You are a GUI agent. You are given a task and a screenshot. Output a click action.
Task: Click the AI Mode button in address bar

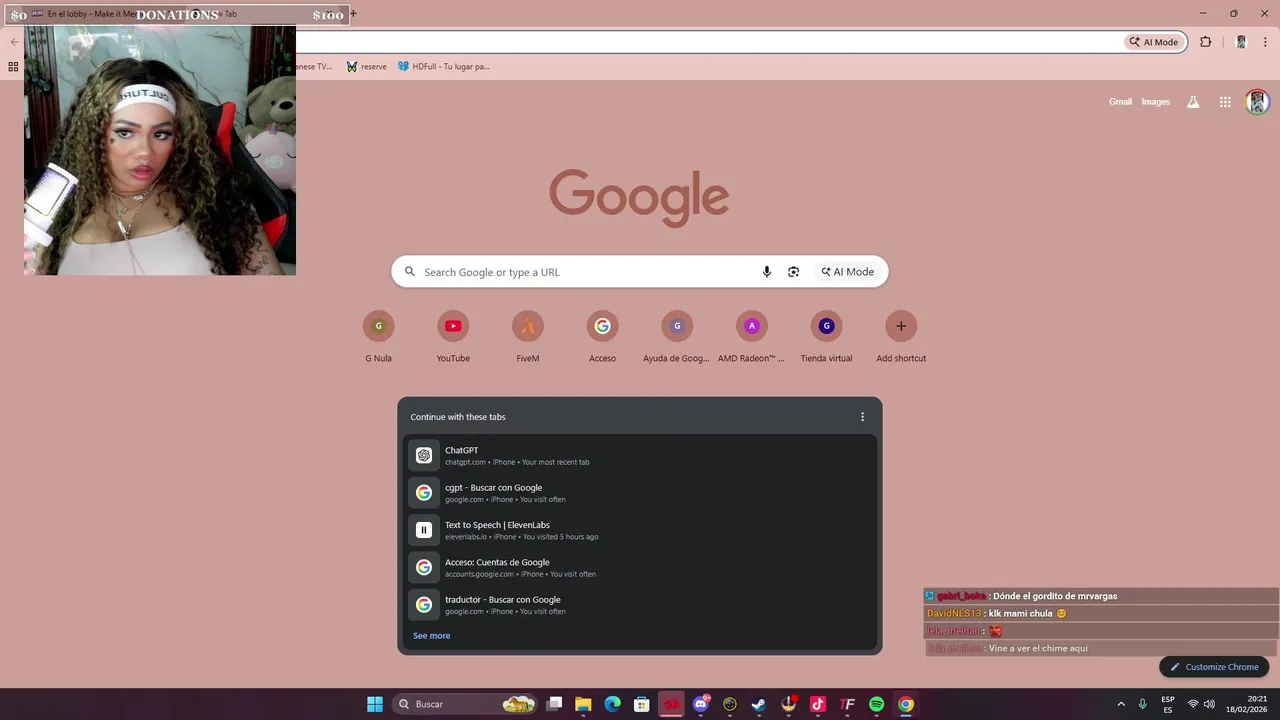point(1154,42)
